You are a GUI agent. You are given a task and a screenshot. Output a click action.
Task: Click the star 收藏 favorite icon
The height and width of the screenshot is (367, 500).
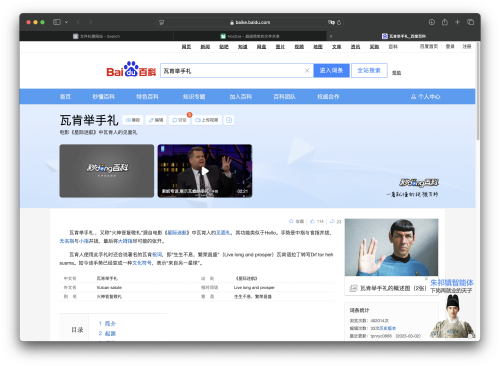click(291, 221)
